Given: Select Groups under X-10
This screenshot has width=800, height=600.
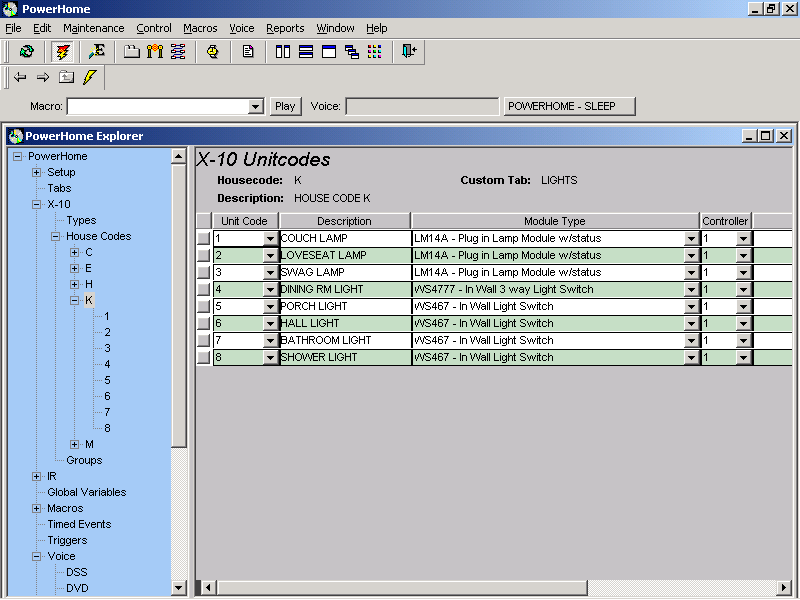Looking at the screenshot, I should click(84, 460).
